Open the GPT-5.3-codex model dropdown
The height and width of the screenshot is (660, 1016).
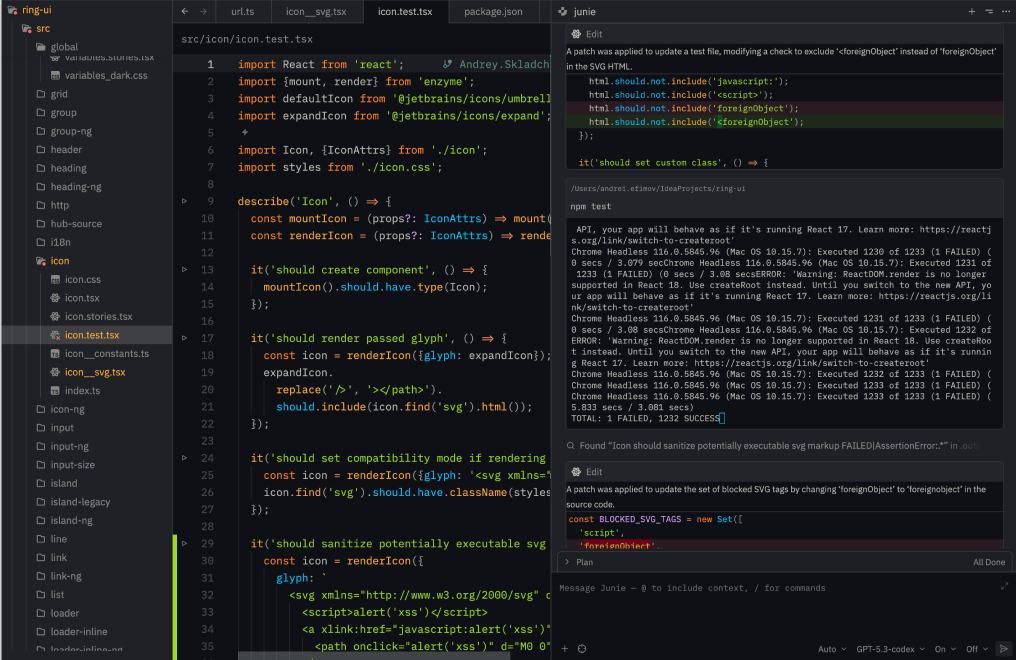pos(890,648)
